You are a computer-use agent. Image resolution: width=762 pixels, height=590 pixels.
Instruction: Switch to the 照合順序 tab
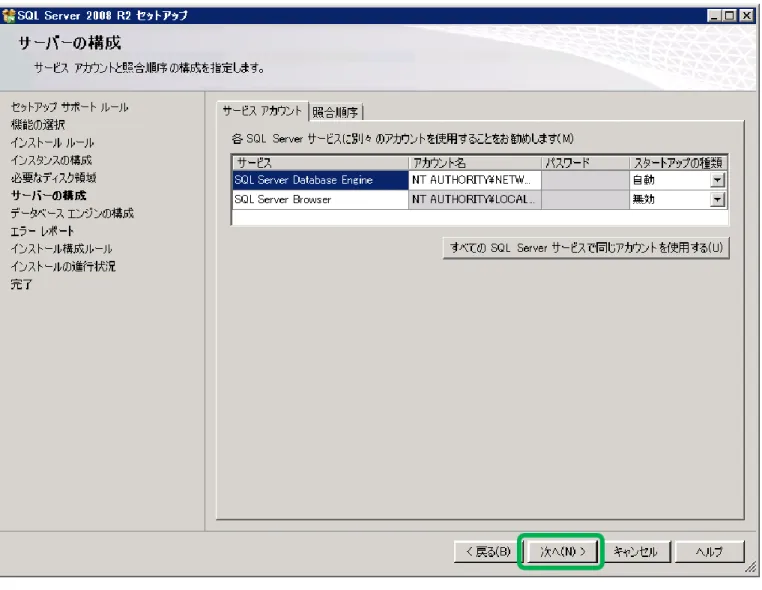tap(335, 112)
